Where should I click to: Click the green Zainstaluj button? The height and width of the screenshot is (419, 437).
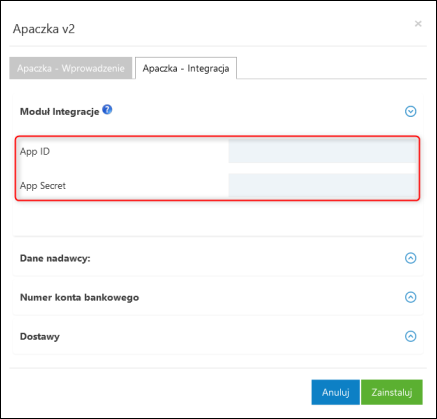pos(392,392)
